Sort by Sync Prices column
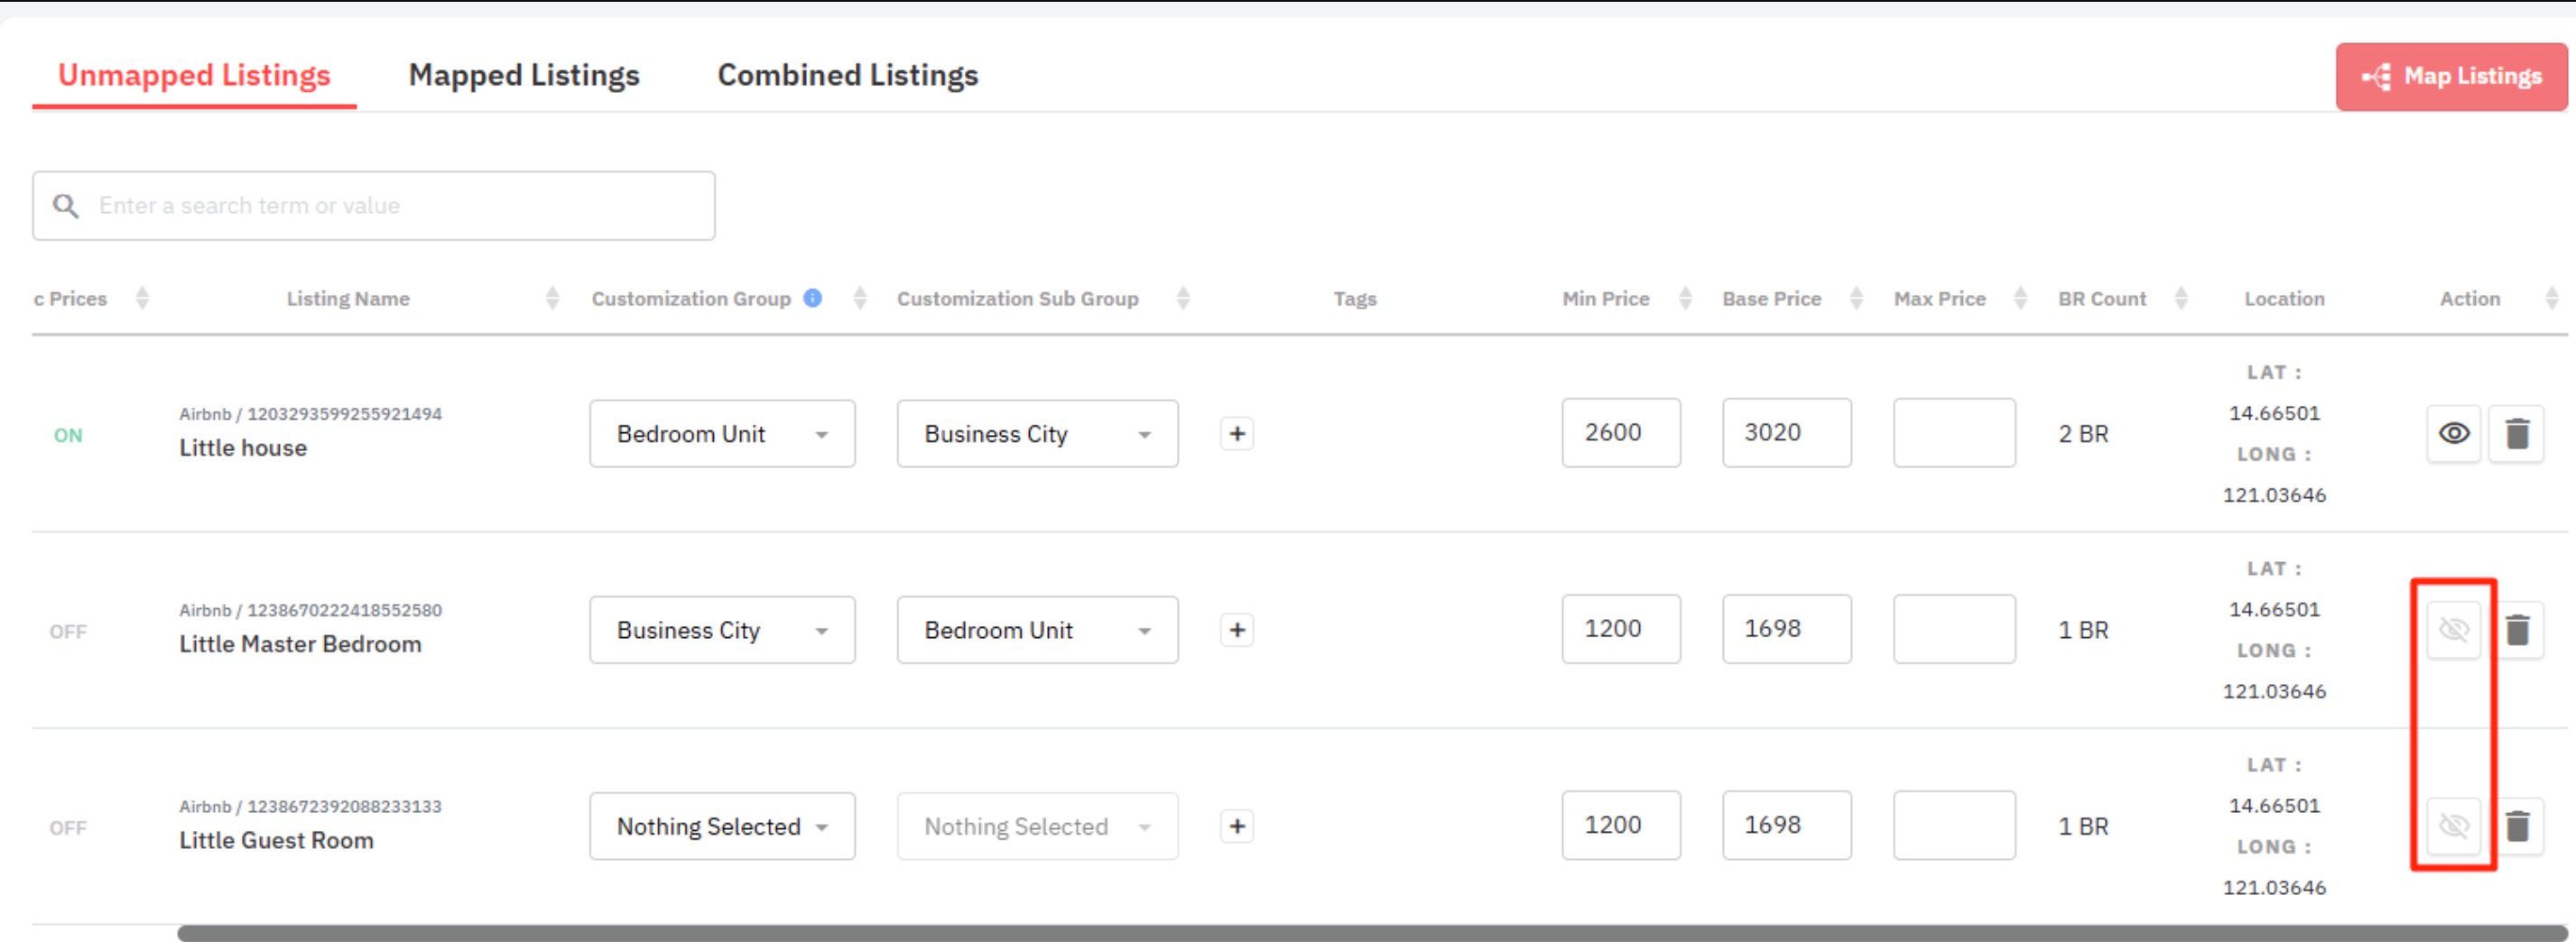 142,298
